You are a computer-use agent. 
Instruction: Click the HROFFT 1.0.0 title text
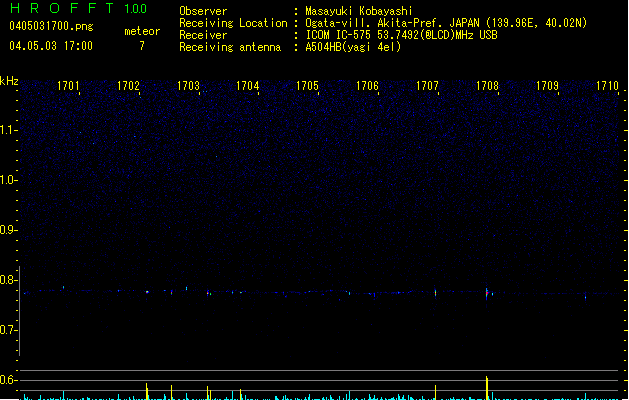[x=78, y=8]
